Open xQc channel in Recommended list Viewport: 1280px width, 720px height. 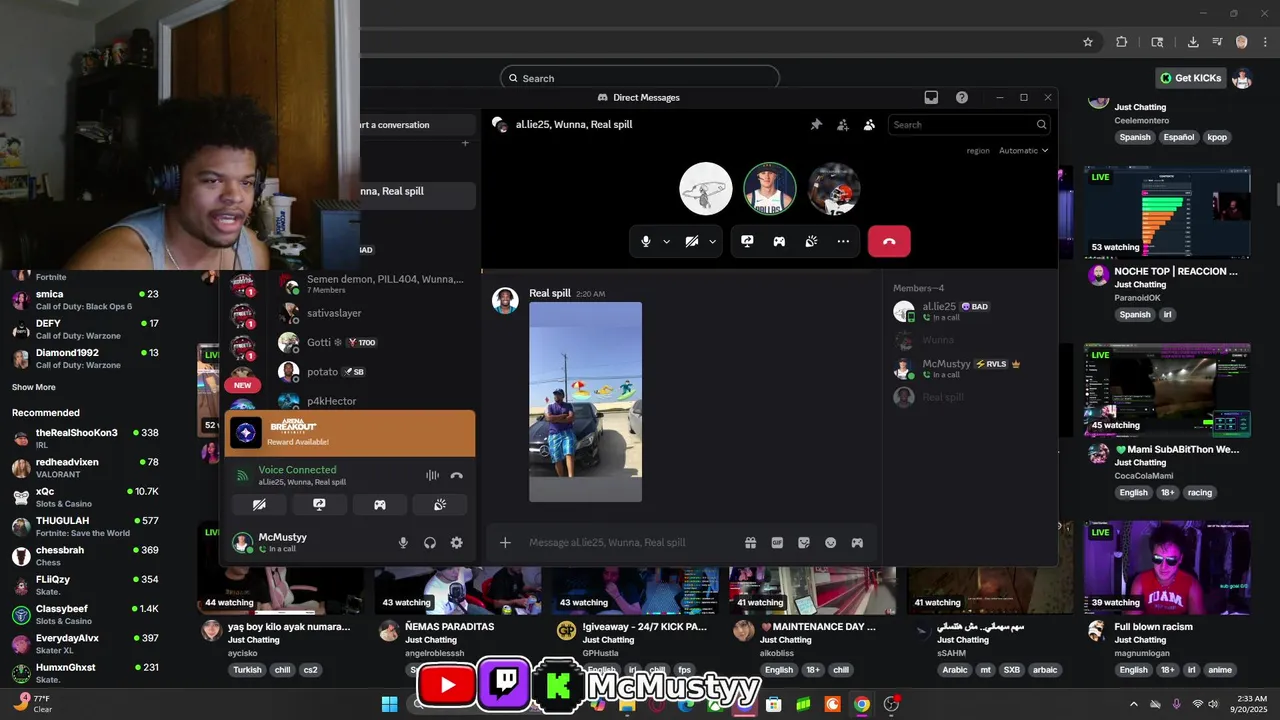point(85,497)
